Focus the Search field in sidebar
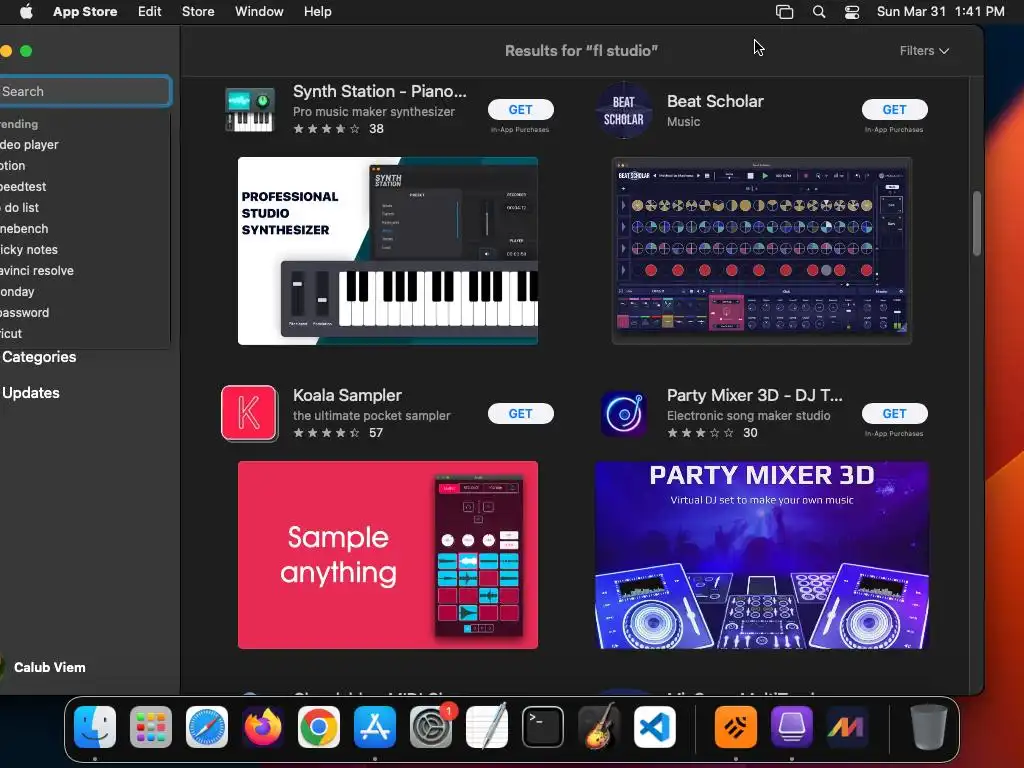The height and width of the screenshot is (768, 1024). (85, 91)
